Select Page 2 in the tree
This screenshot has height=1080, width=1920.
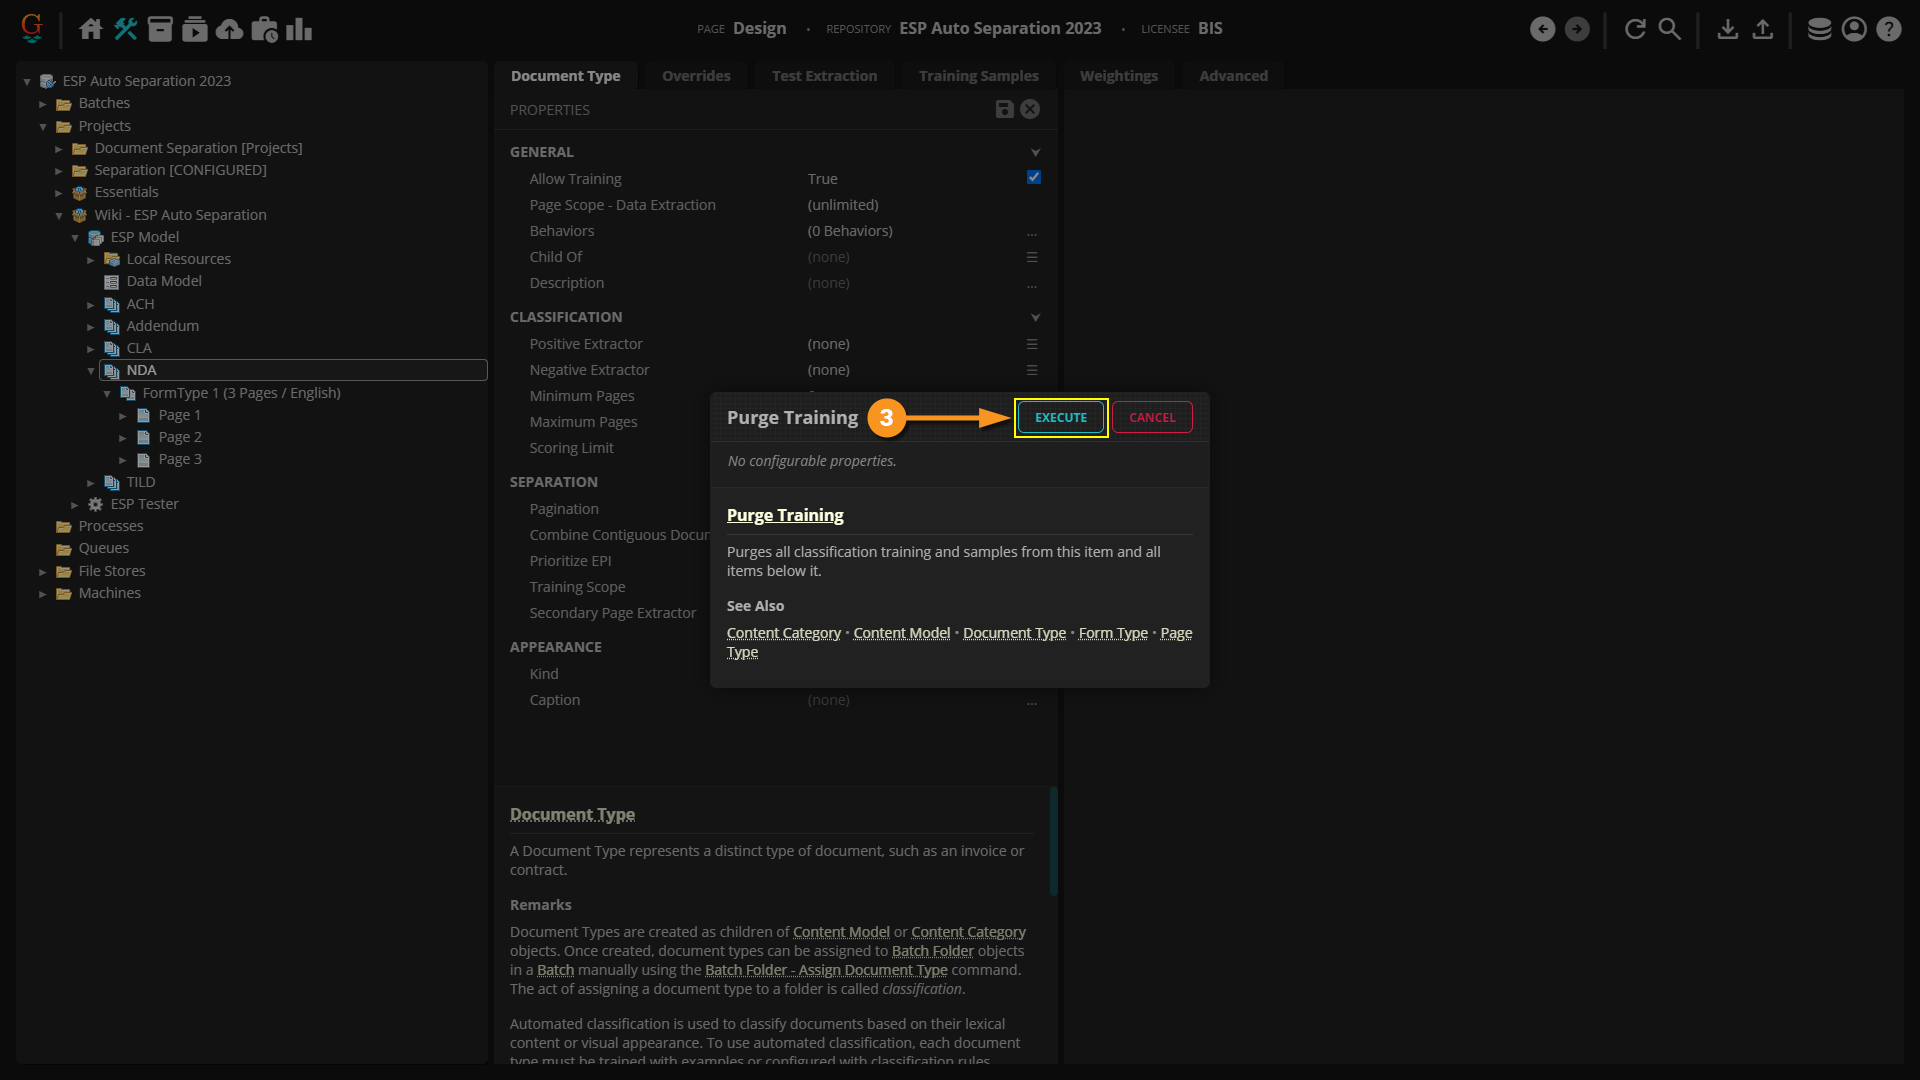point(180,437)
